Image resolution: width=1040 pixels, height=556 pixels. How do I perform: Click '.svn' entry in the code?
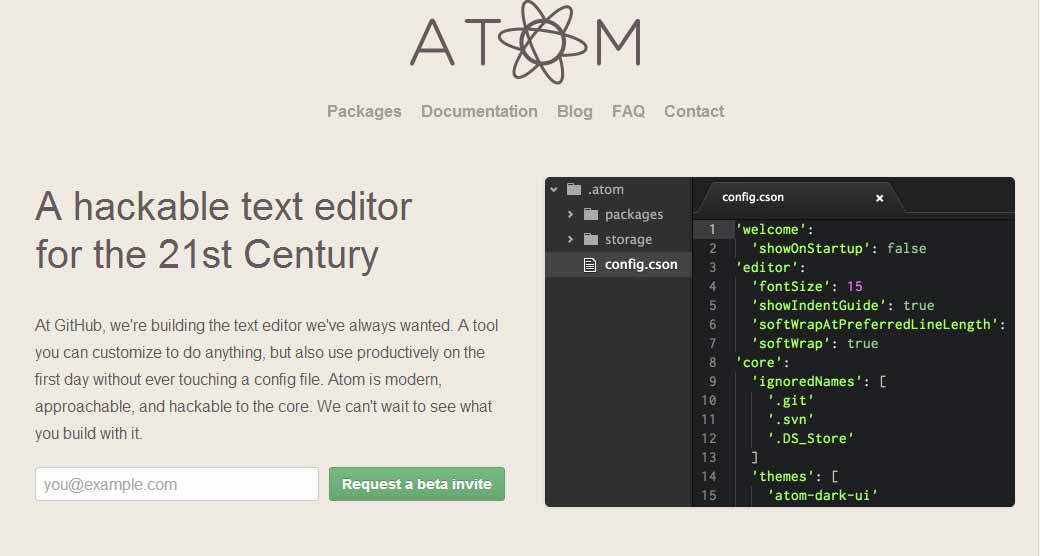790,419
